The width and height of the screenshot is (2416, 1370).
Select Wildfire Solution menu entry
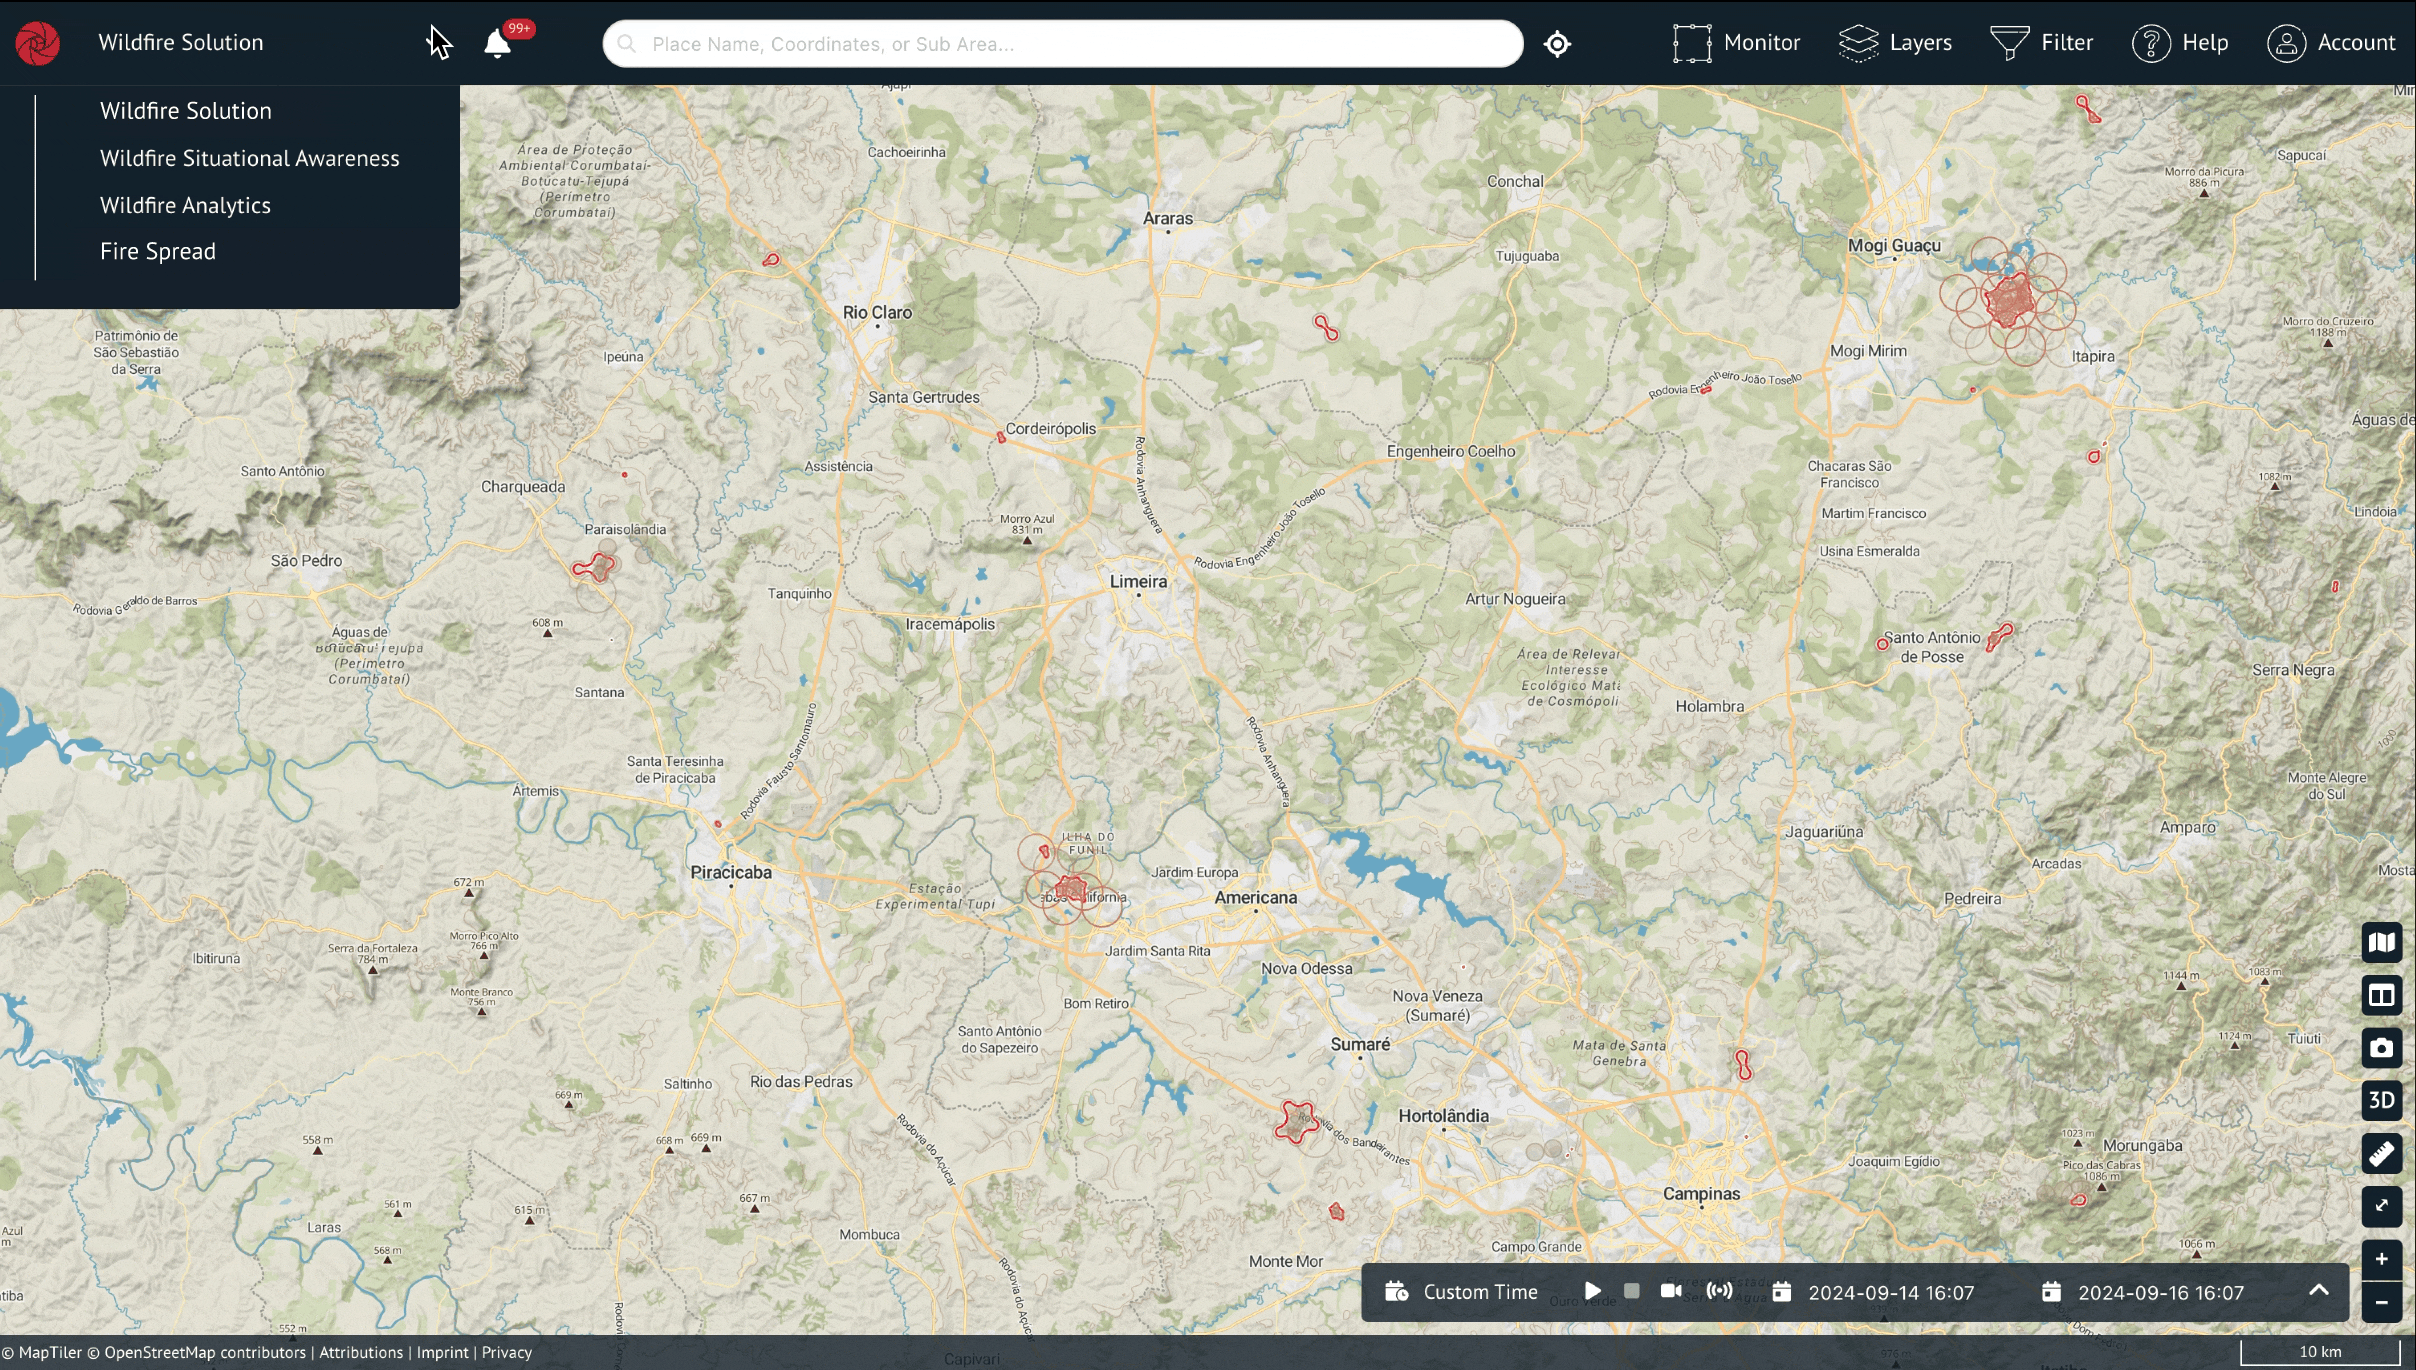(x=186, y=111)
